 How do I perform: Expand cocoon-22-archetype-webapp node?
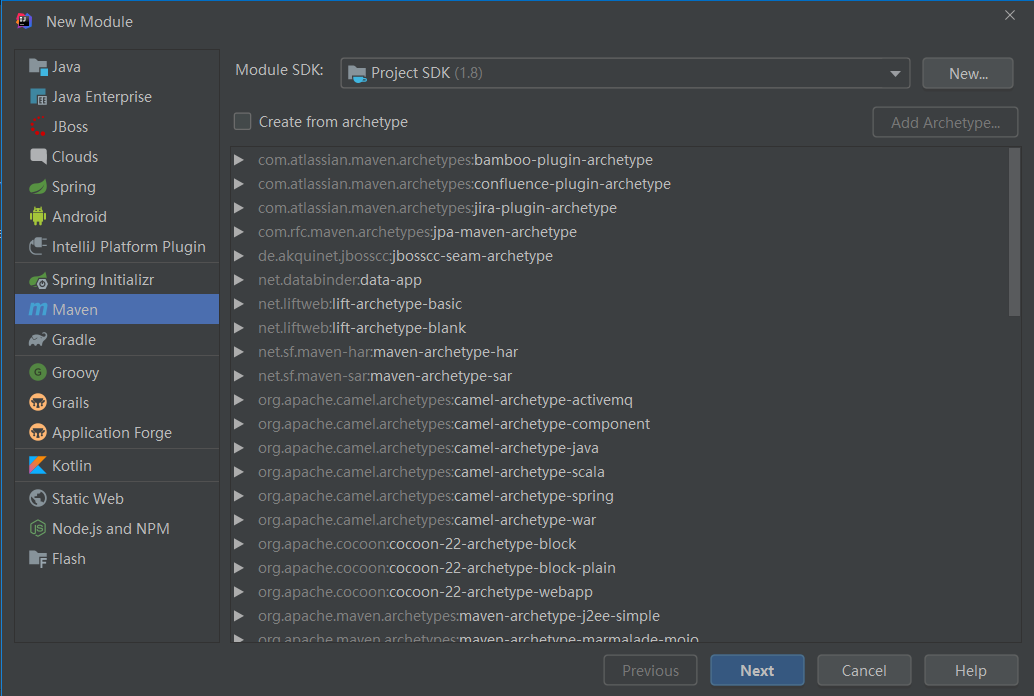(x=239, y=592)
